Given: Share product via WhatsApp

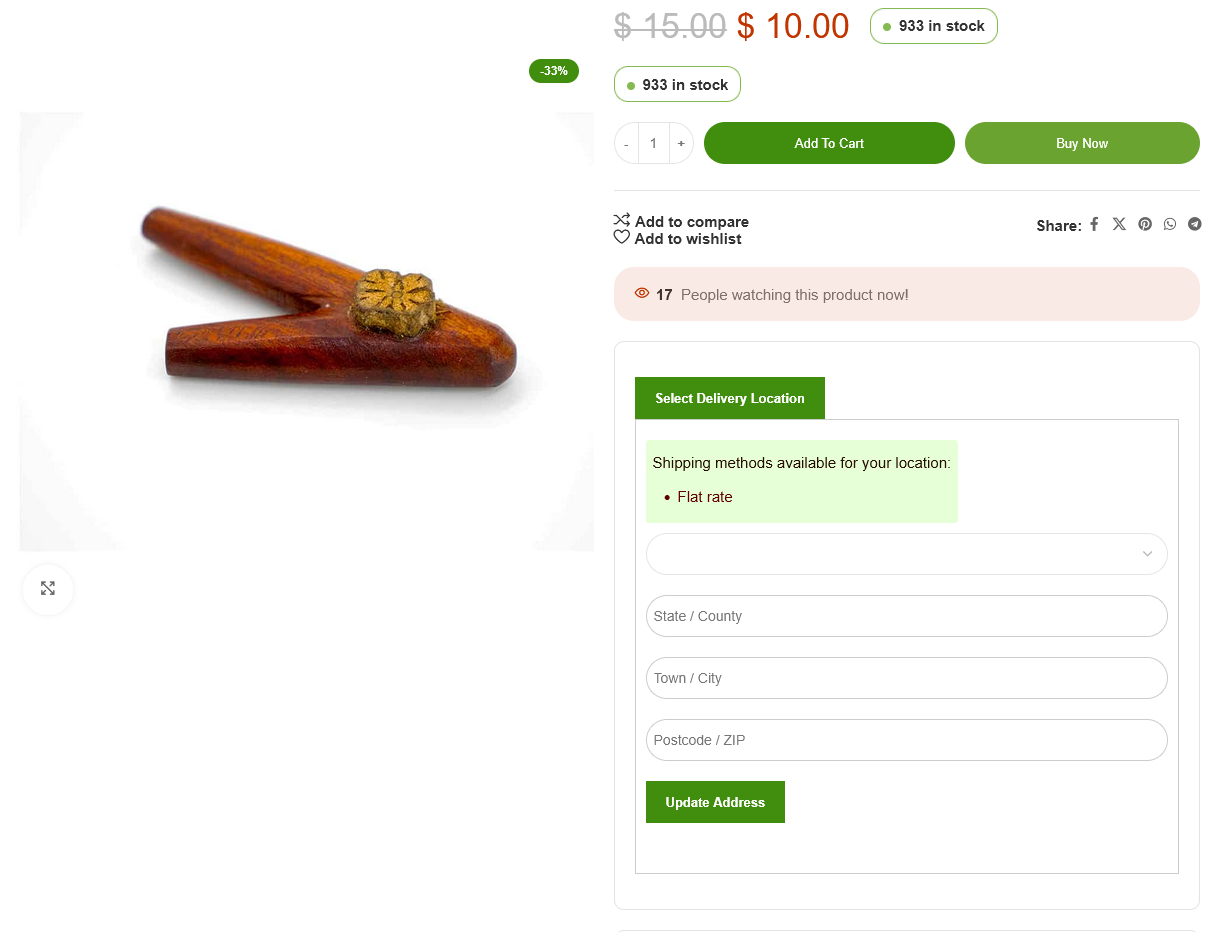Looking at the screenshot, I should (1170, 224).
